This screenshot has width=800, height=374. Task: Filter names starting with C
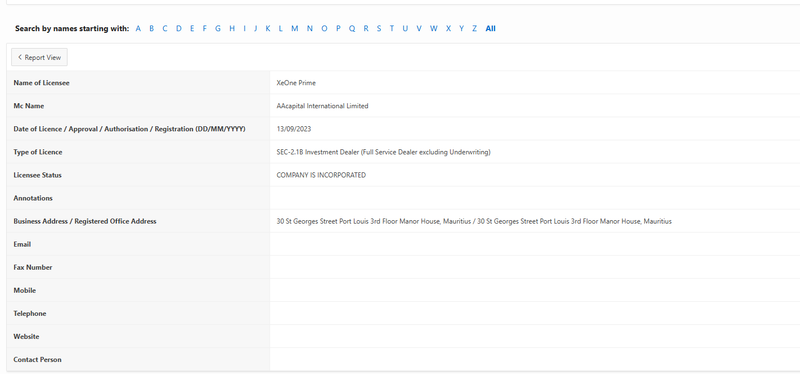click(x=165, y=29)
